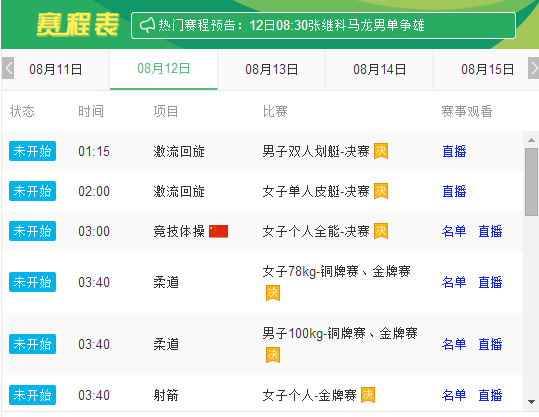Click 未开始 status in the 01:15 row
Screen dimensions: 539x417
coord(32,151)
